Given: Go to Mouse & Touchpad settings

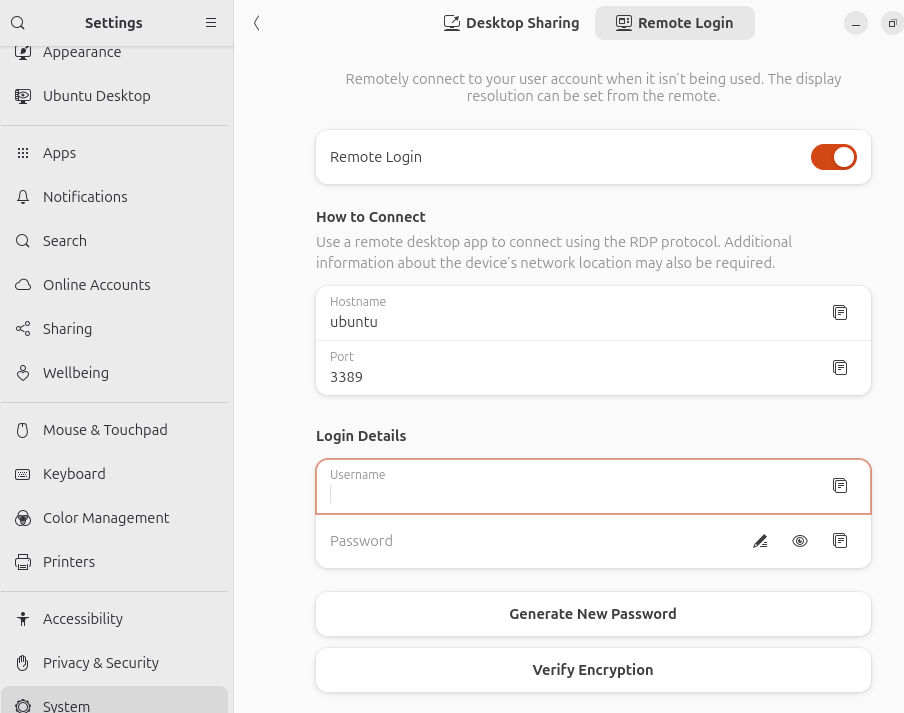Looking at the screenshot, I should [105, 430].
